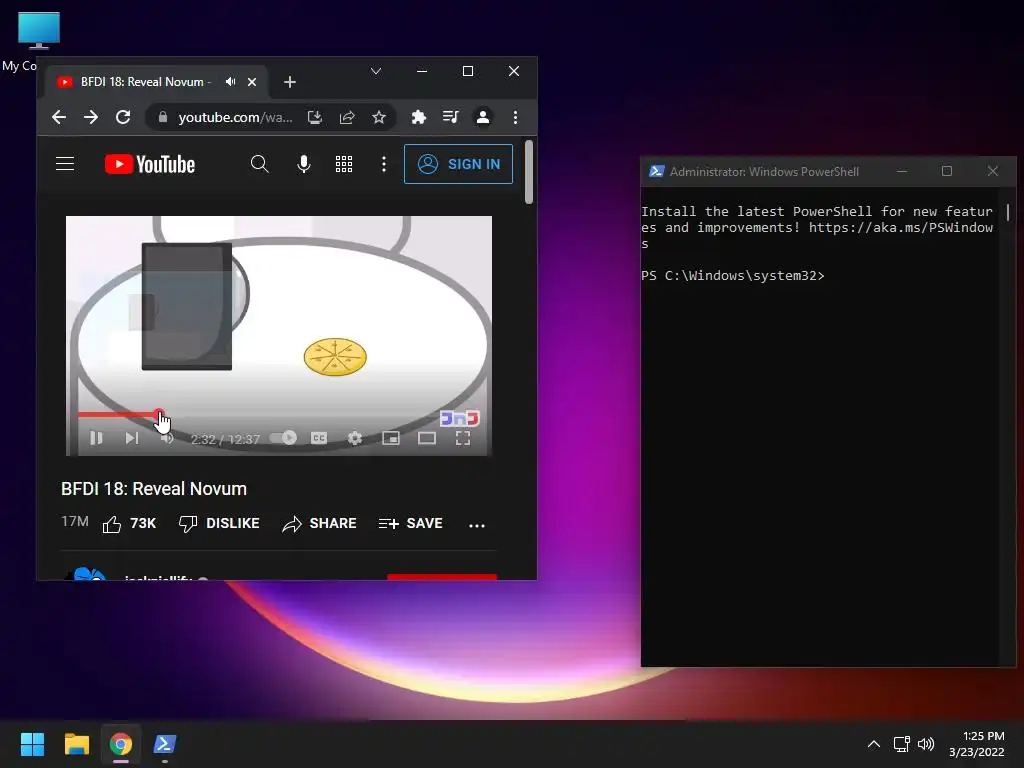The height and width of the screenshot is (768, 1024).
Task: Click the DISLIKE button
Action: click(219, 524)
